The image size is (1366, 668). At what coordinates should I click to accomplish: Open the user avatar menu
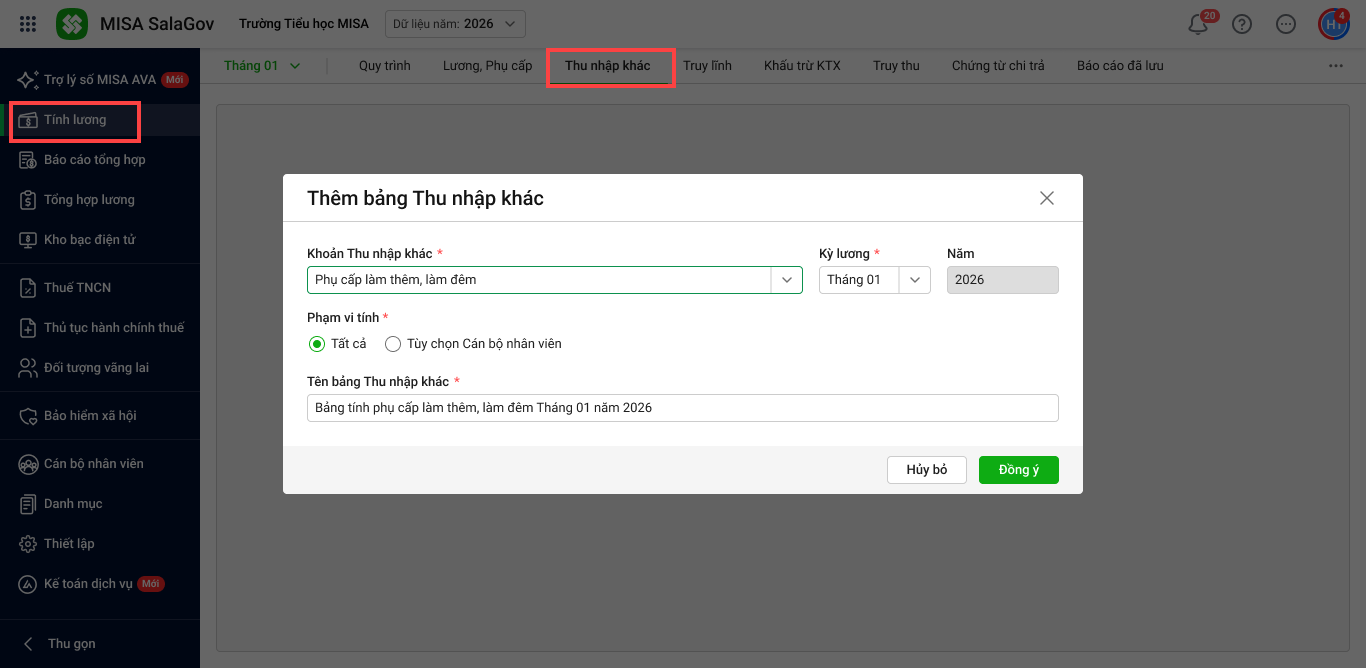1333,24
